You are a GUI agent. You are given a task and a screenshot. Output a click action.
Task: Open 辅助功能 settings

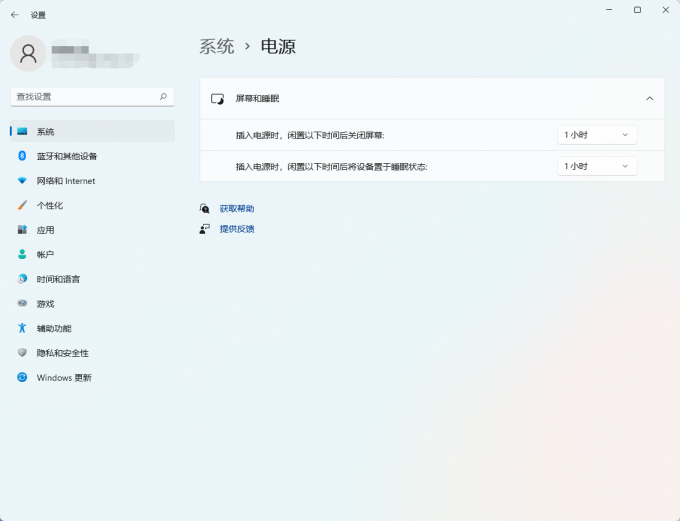click(x=92, y=328)
